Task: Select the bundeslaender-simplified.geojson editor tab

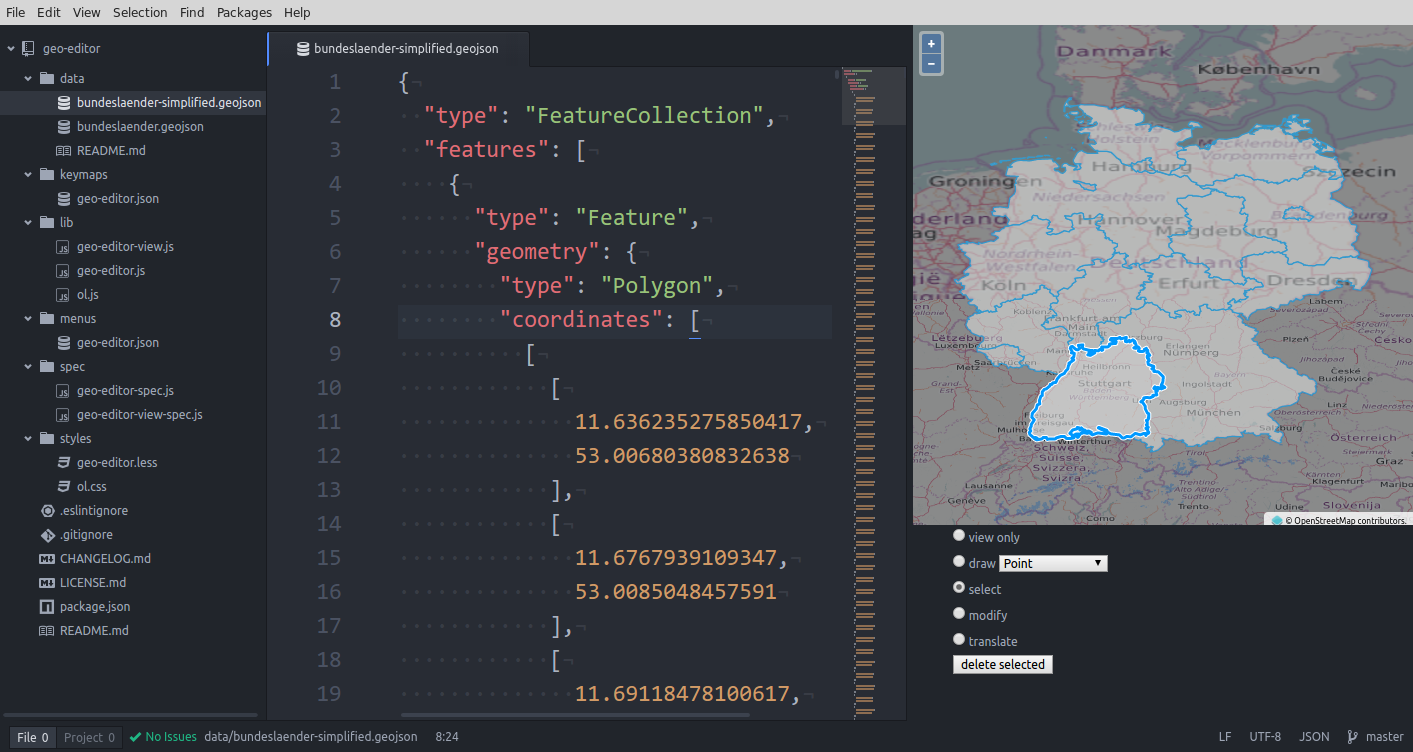Action: (x=398, y=48)
